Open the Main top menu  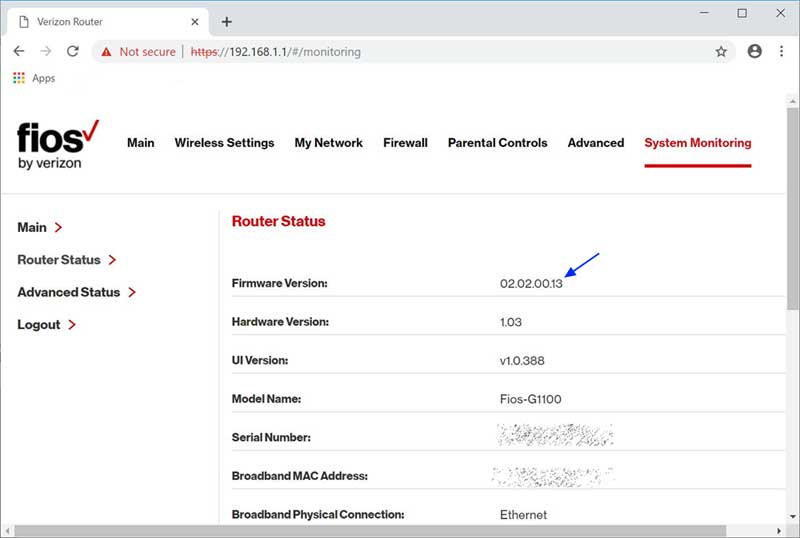(x=141, y=143)
